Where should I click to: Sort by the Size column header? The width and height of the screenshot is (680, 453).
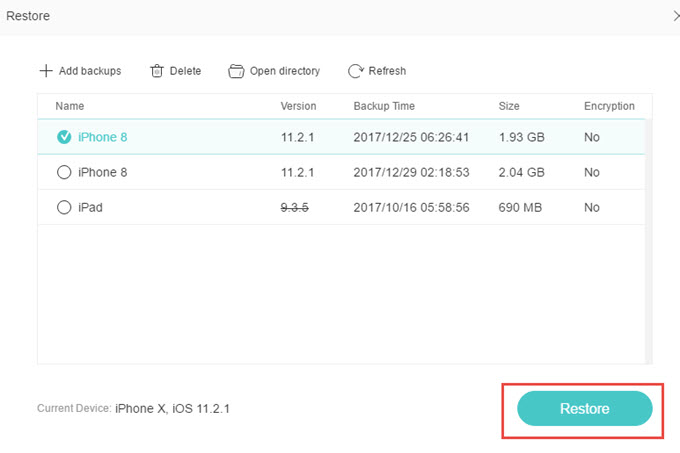click(x=509, y=106)
